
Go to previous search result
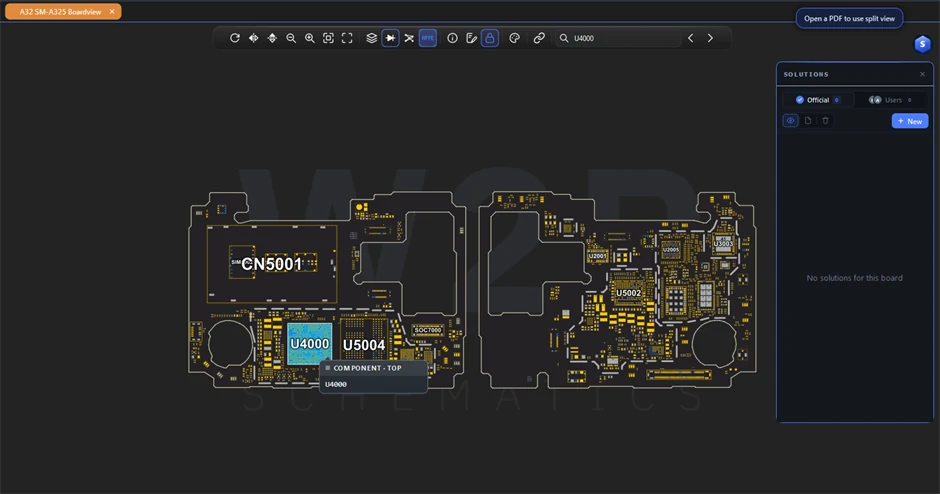pos(691,38)
